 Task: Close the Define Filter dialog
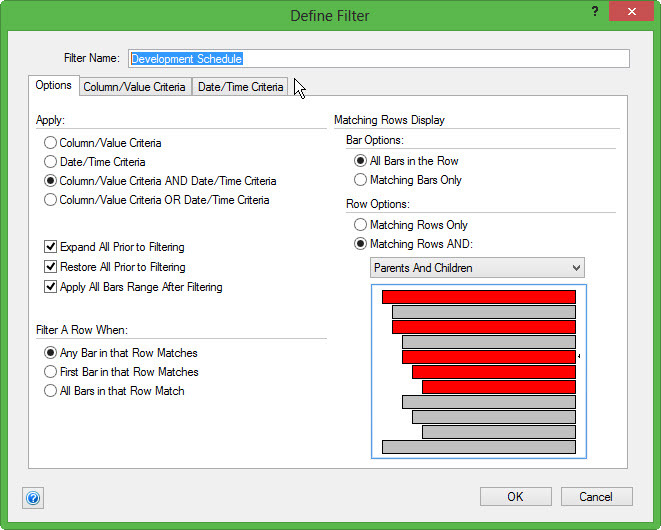point(629,15)
